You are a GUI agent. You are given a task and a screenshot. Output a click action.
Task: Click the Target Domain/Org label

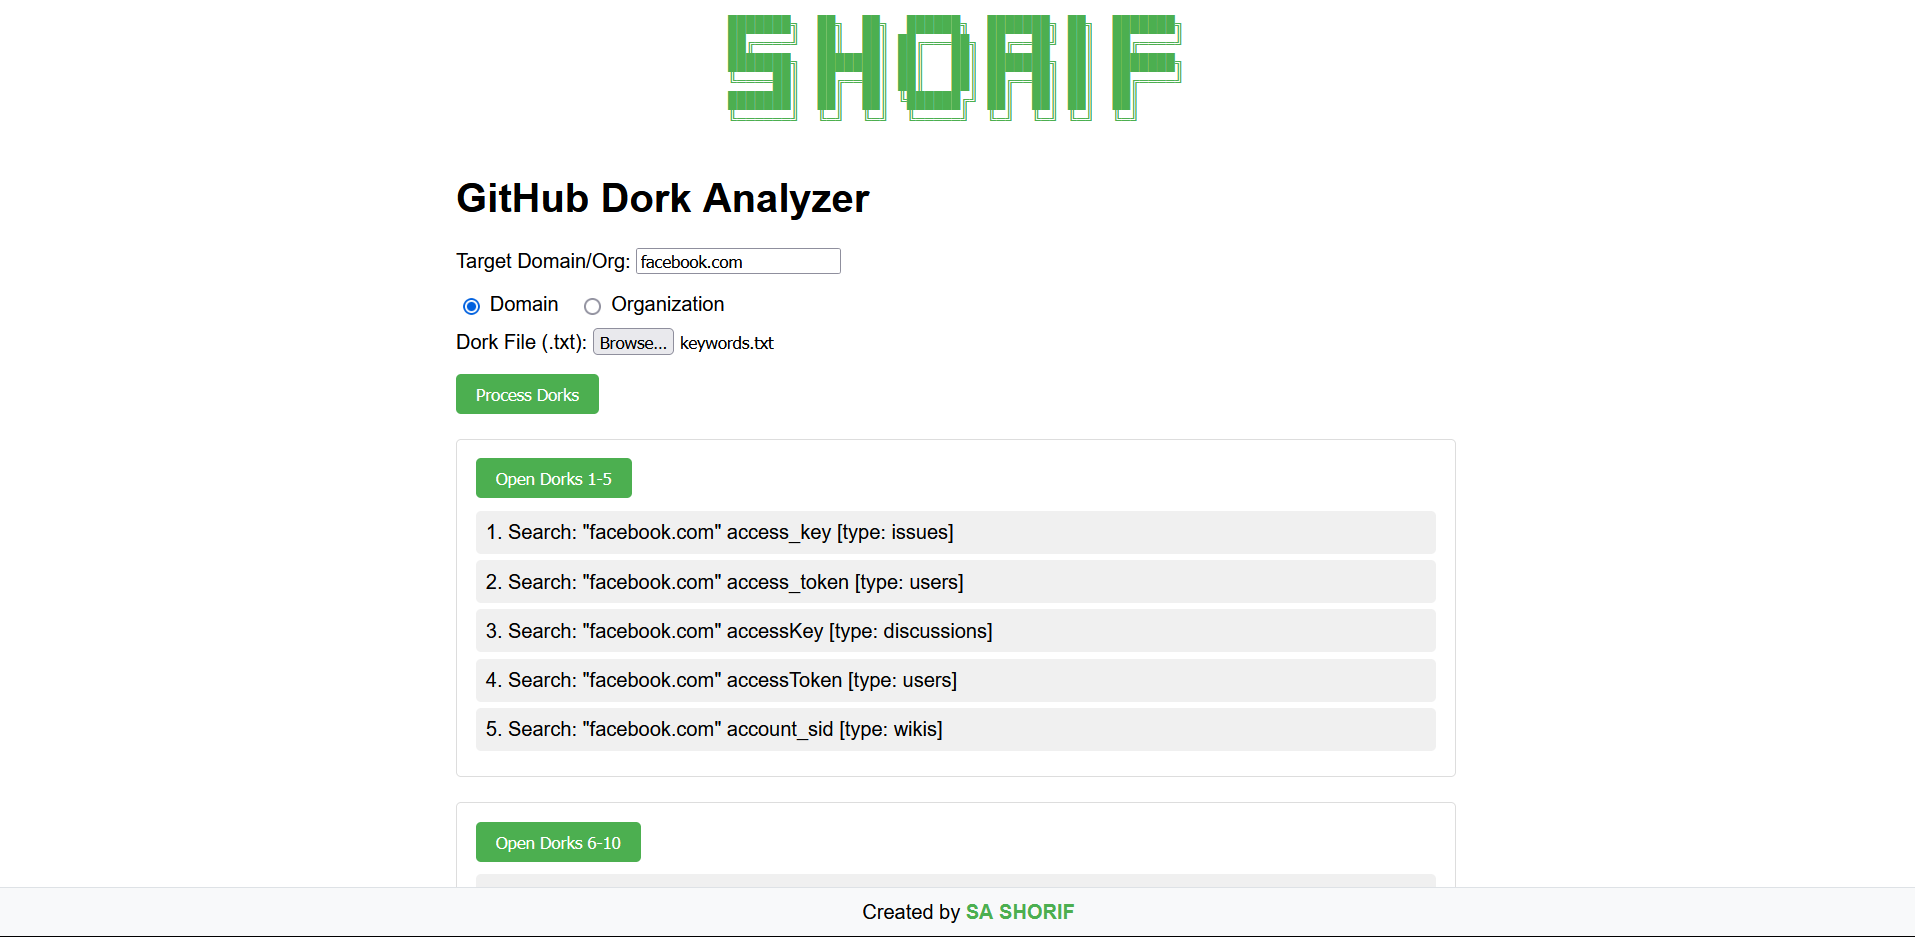click(543, 261)
